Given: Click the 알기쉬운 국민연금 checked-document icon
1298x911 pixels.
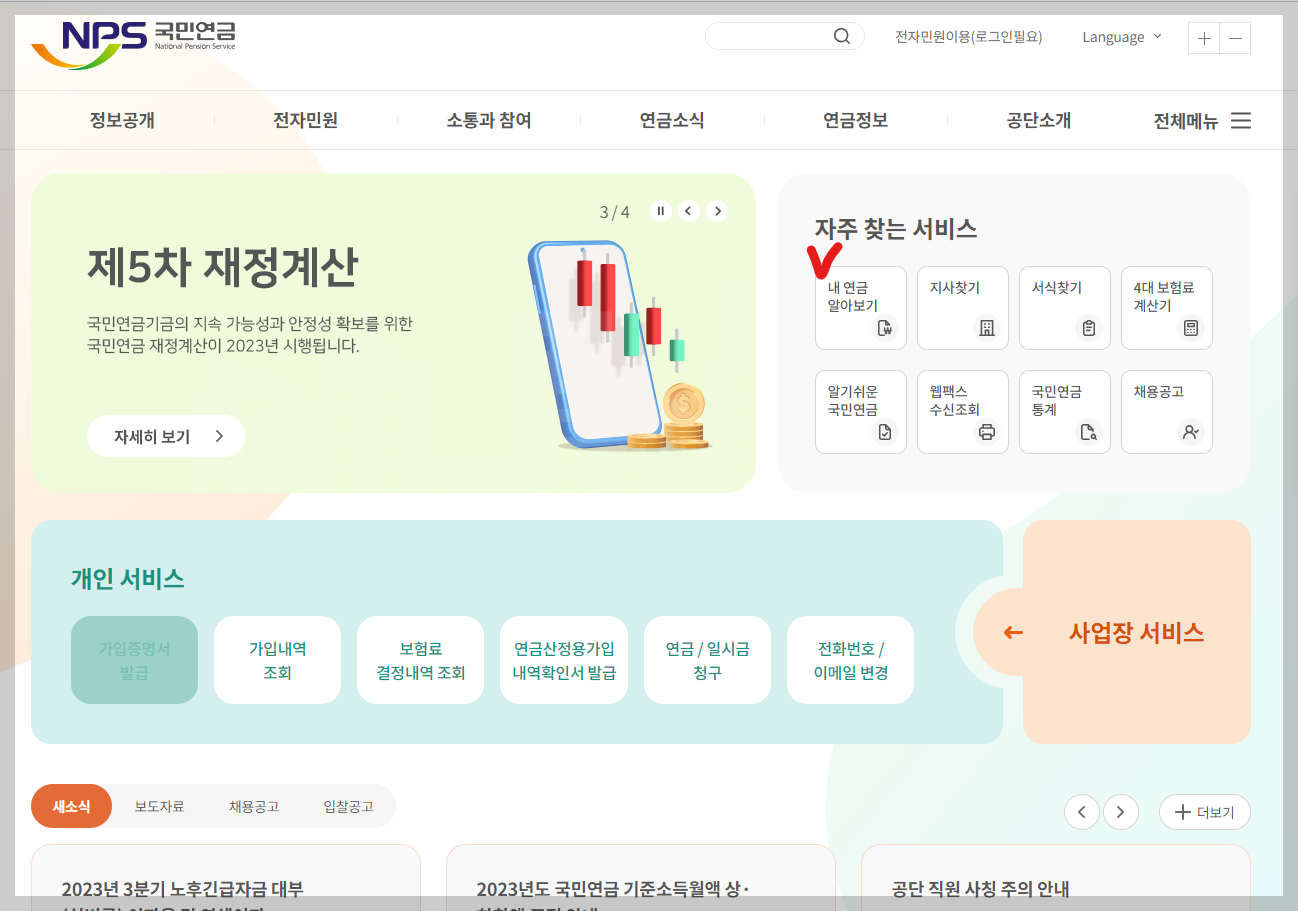Looking at the screenshot, I should click(x=884, y=432).
